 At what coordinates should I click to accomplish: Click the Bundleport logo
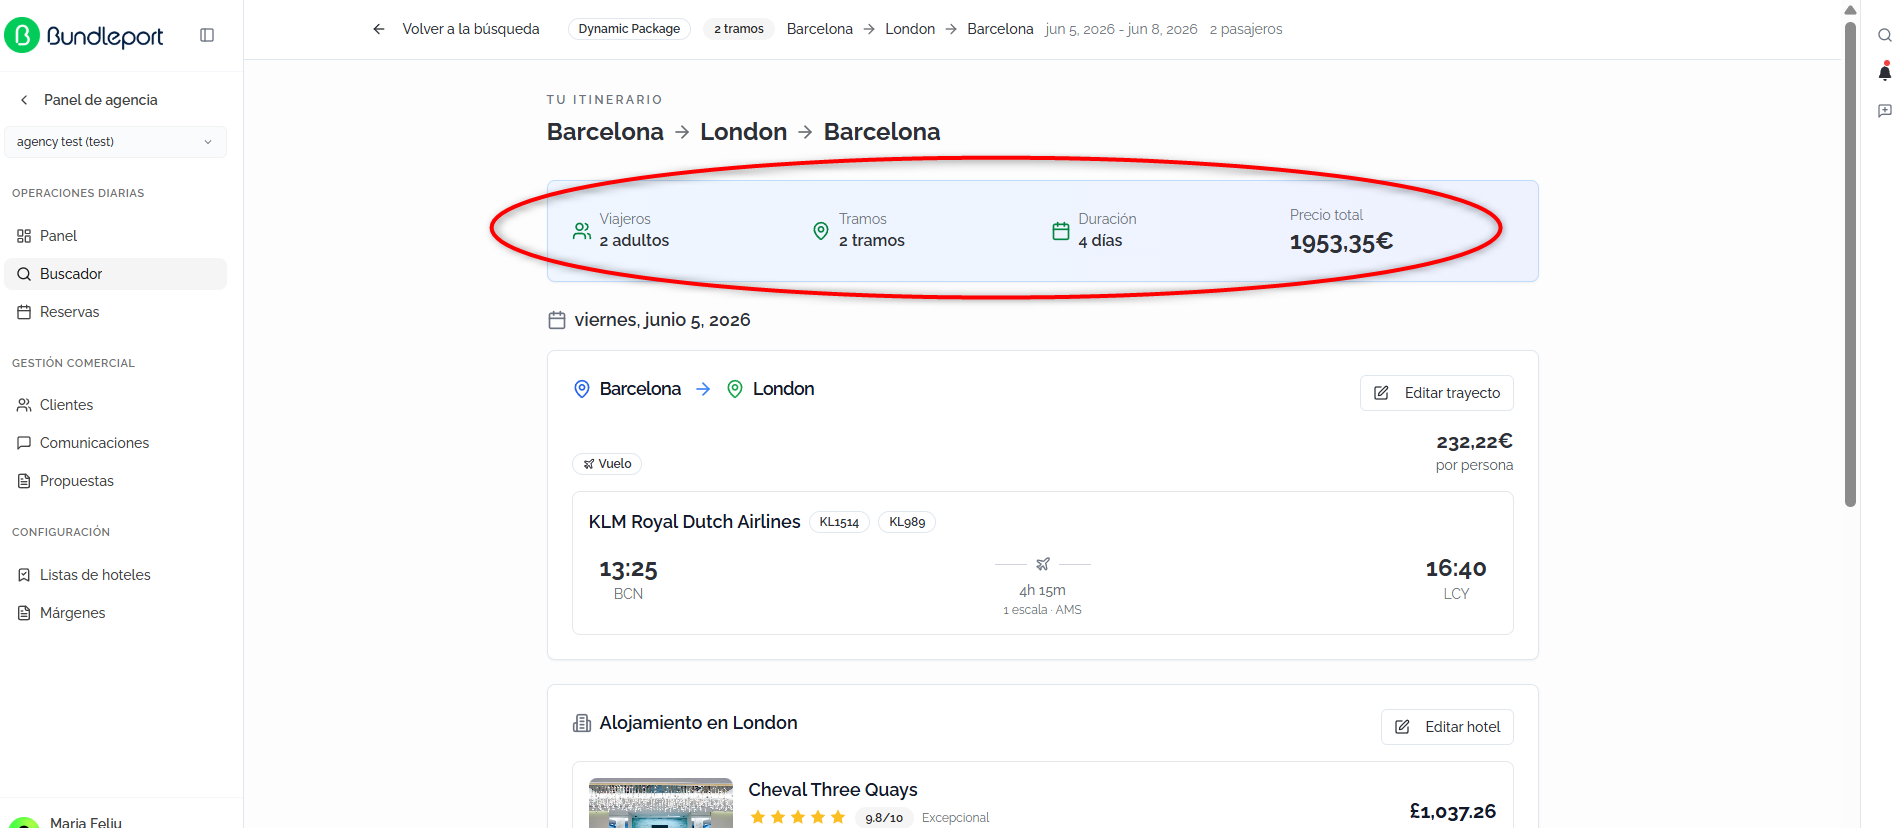[84, 36]
